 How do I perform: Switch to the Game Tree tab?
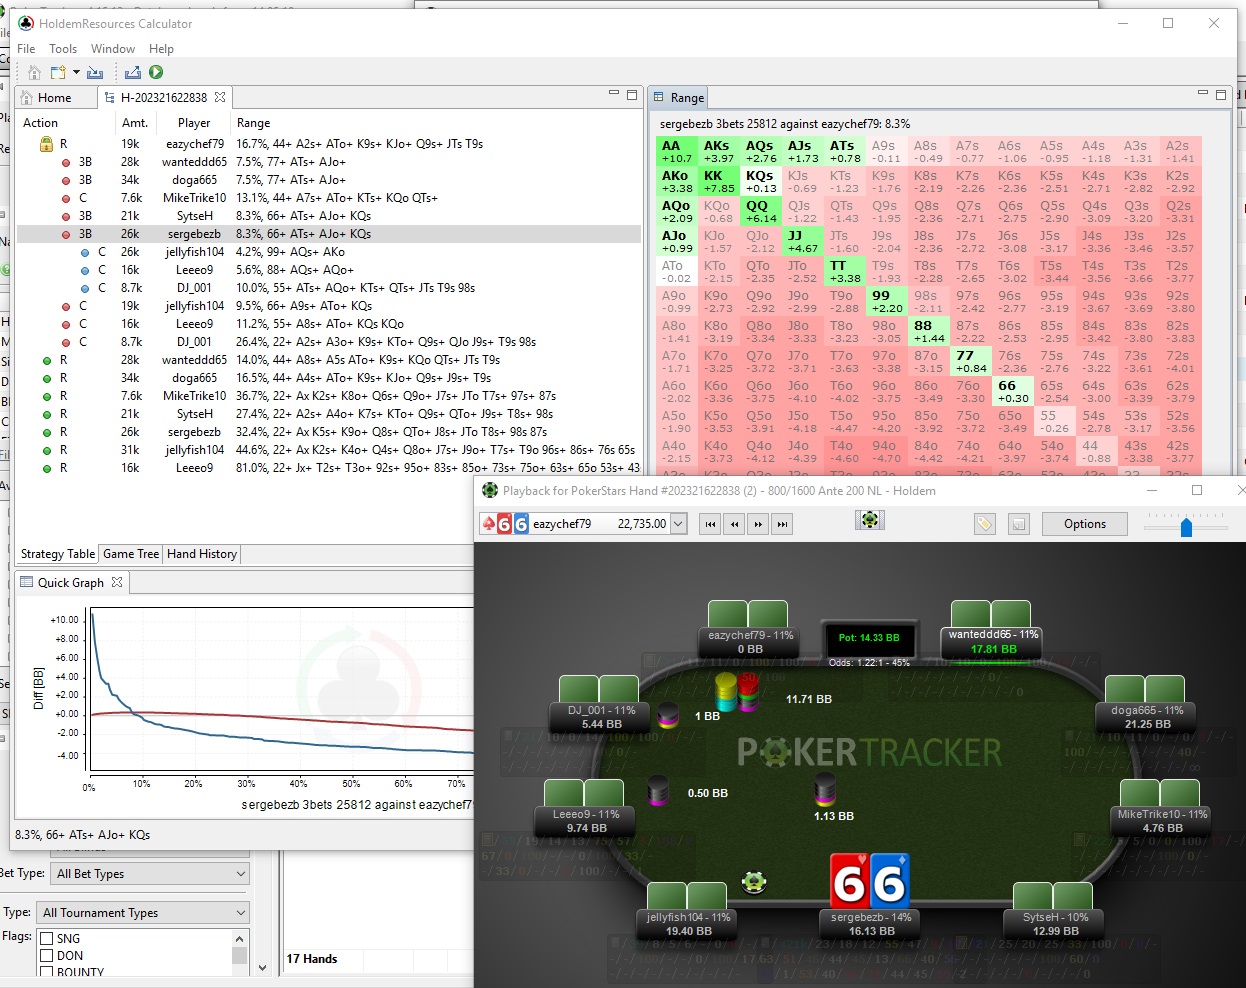tap(131, 554)
